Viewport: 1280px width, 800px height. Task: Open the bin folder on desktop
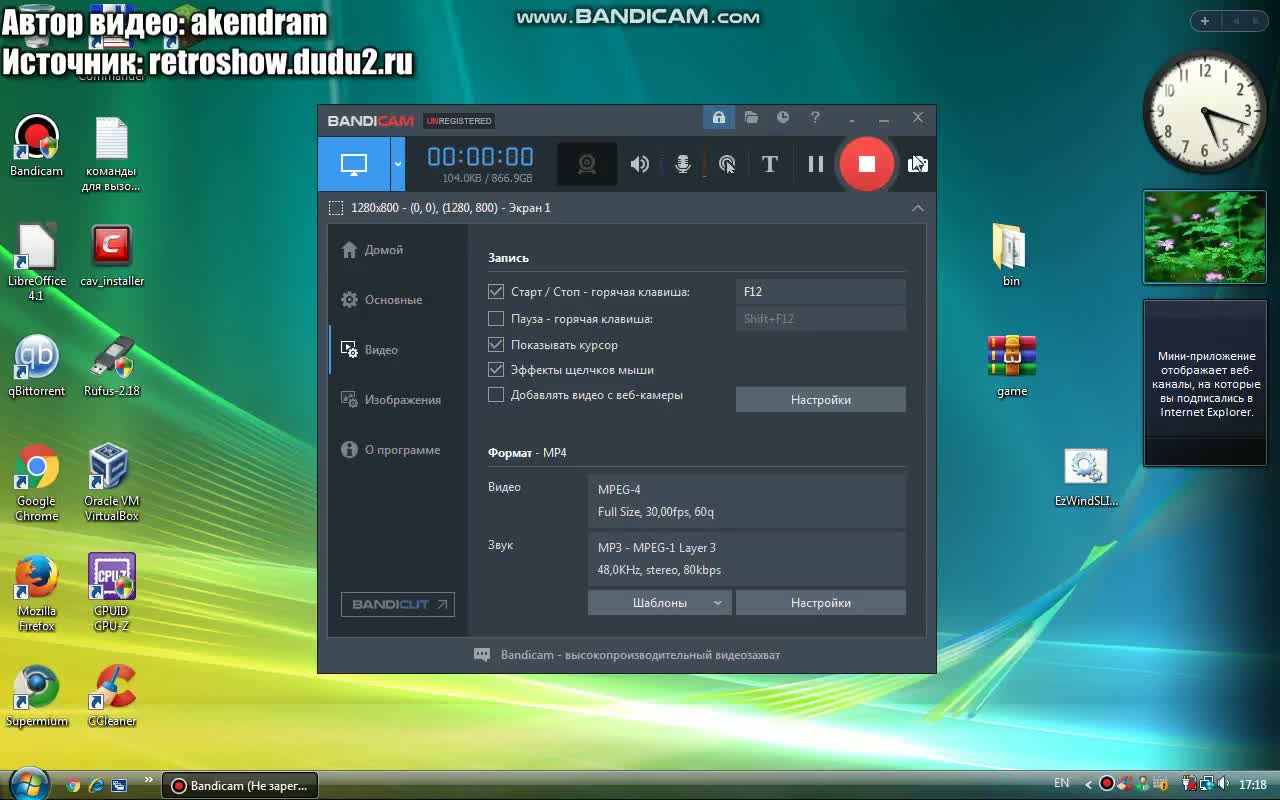point(1011,256)
